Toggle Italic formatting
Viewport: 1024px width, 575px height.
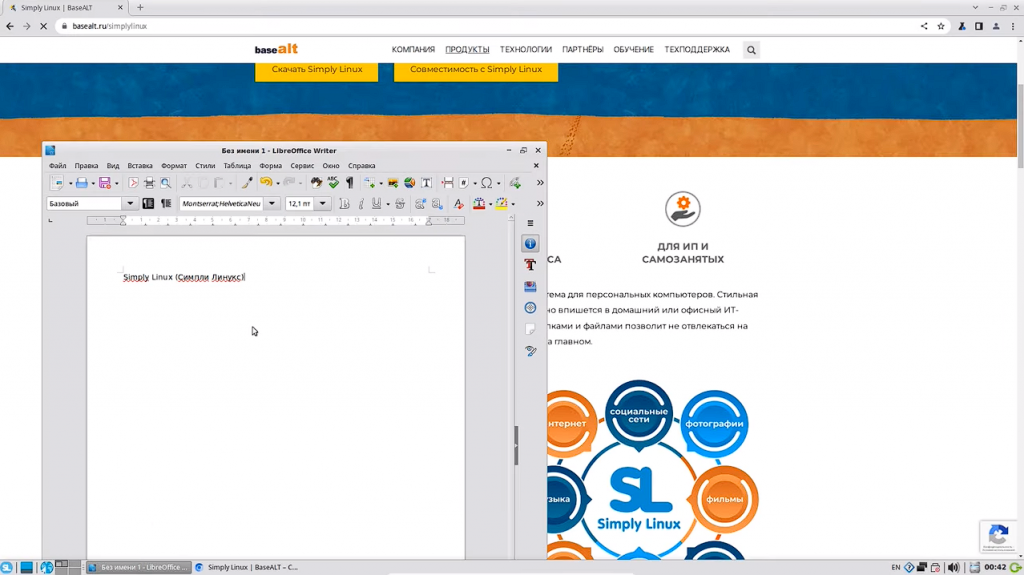(360, 204)
